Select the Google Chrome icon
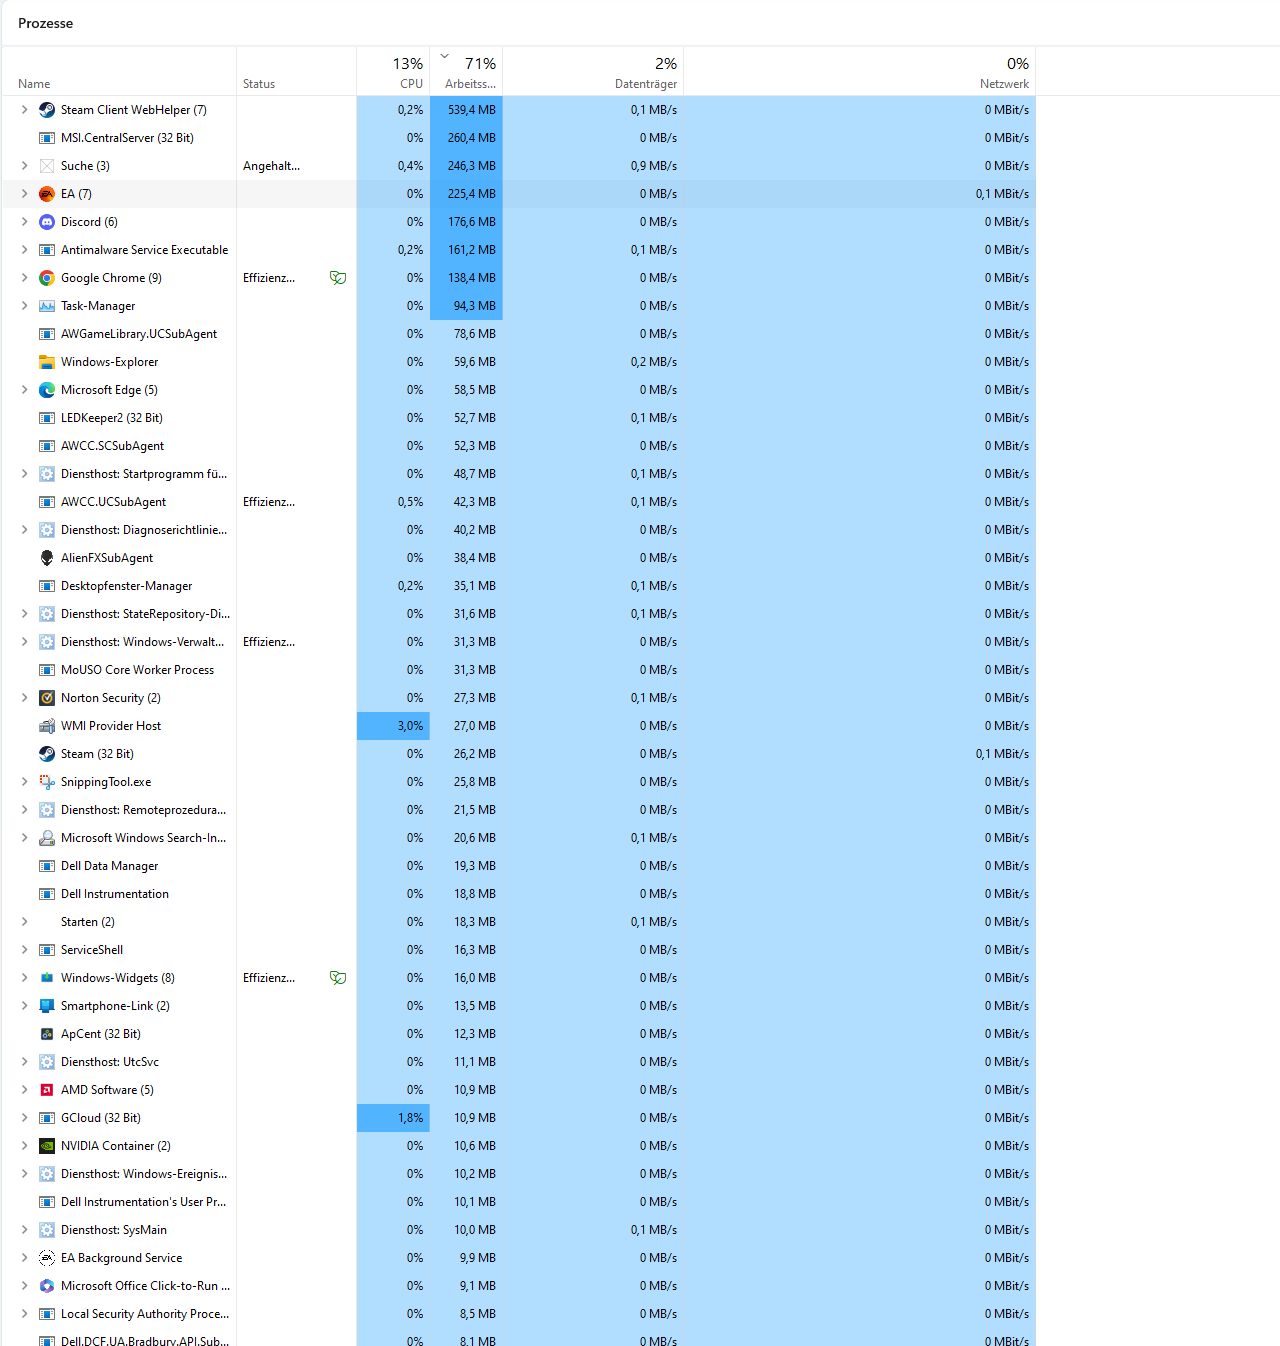Viewport: 1280px width, 1346px height. point(47,278)
